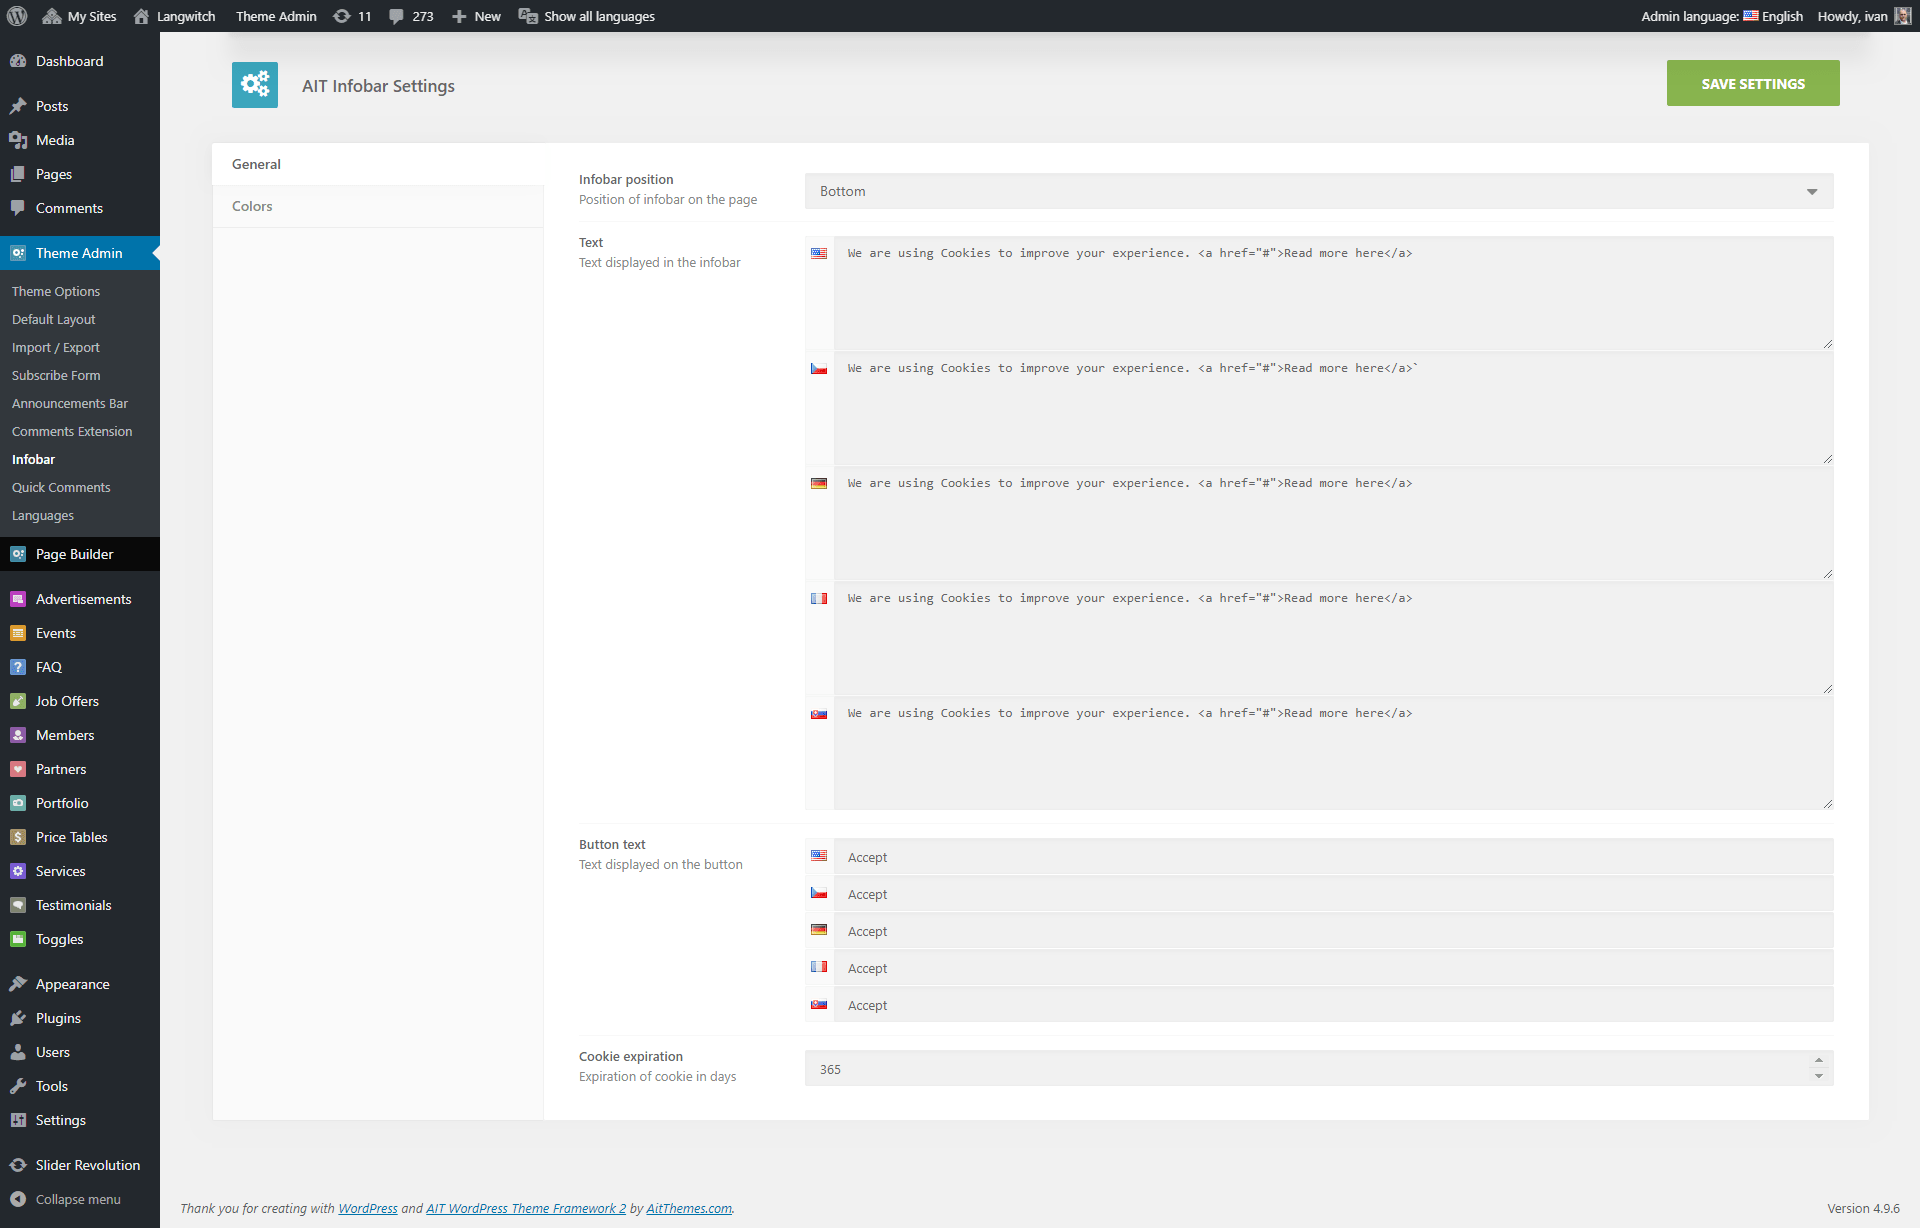Click the Czech flag infobar text area
This screenshot has height=1228, width=1920.
click(1334, 408)
